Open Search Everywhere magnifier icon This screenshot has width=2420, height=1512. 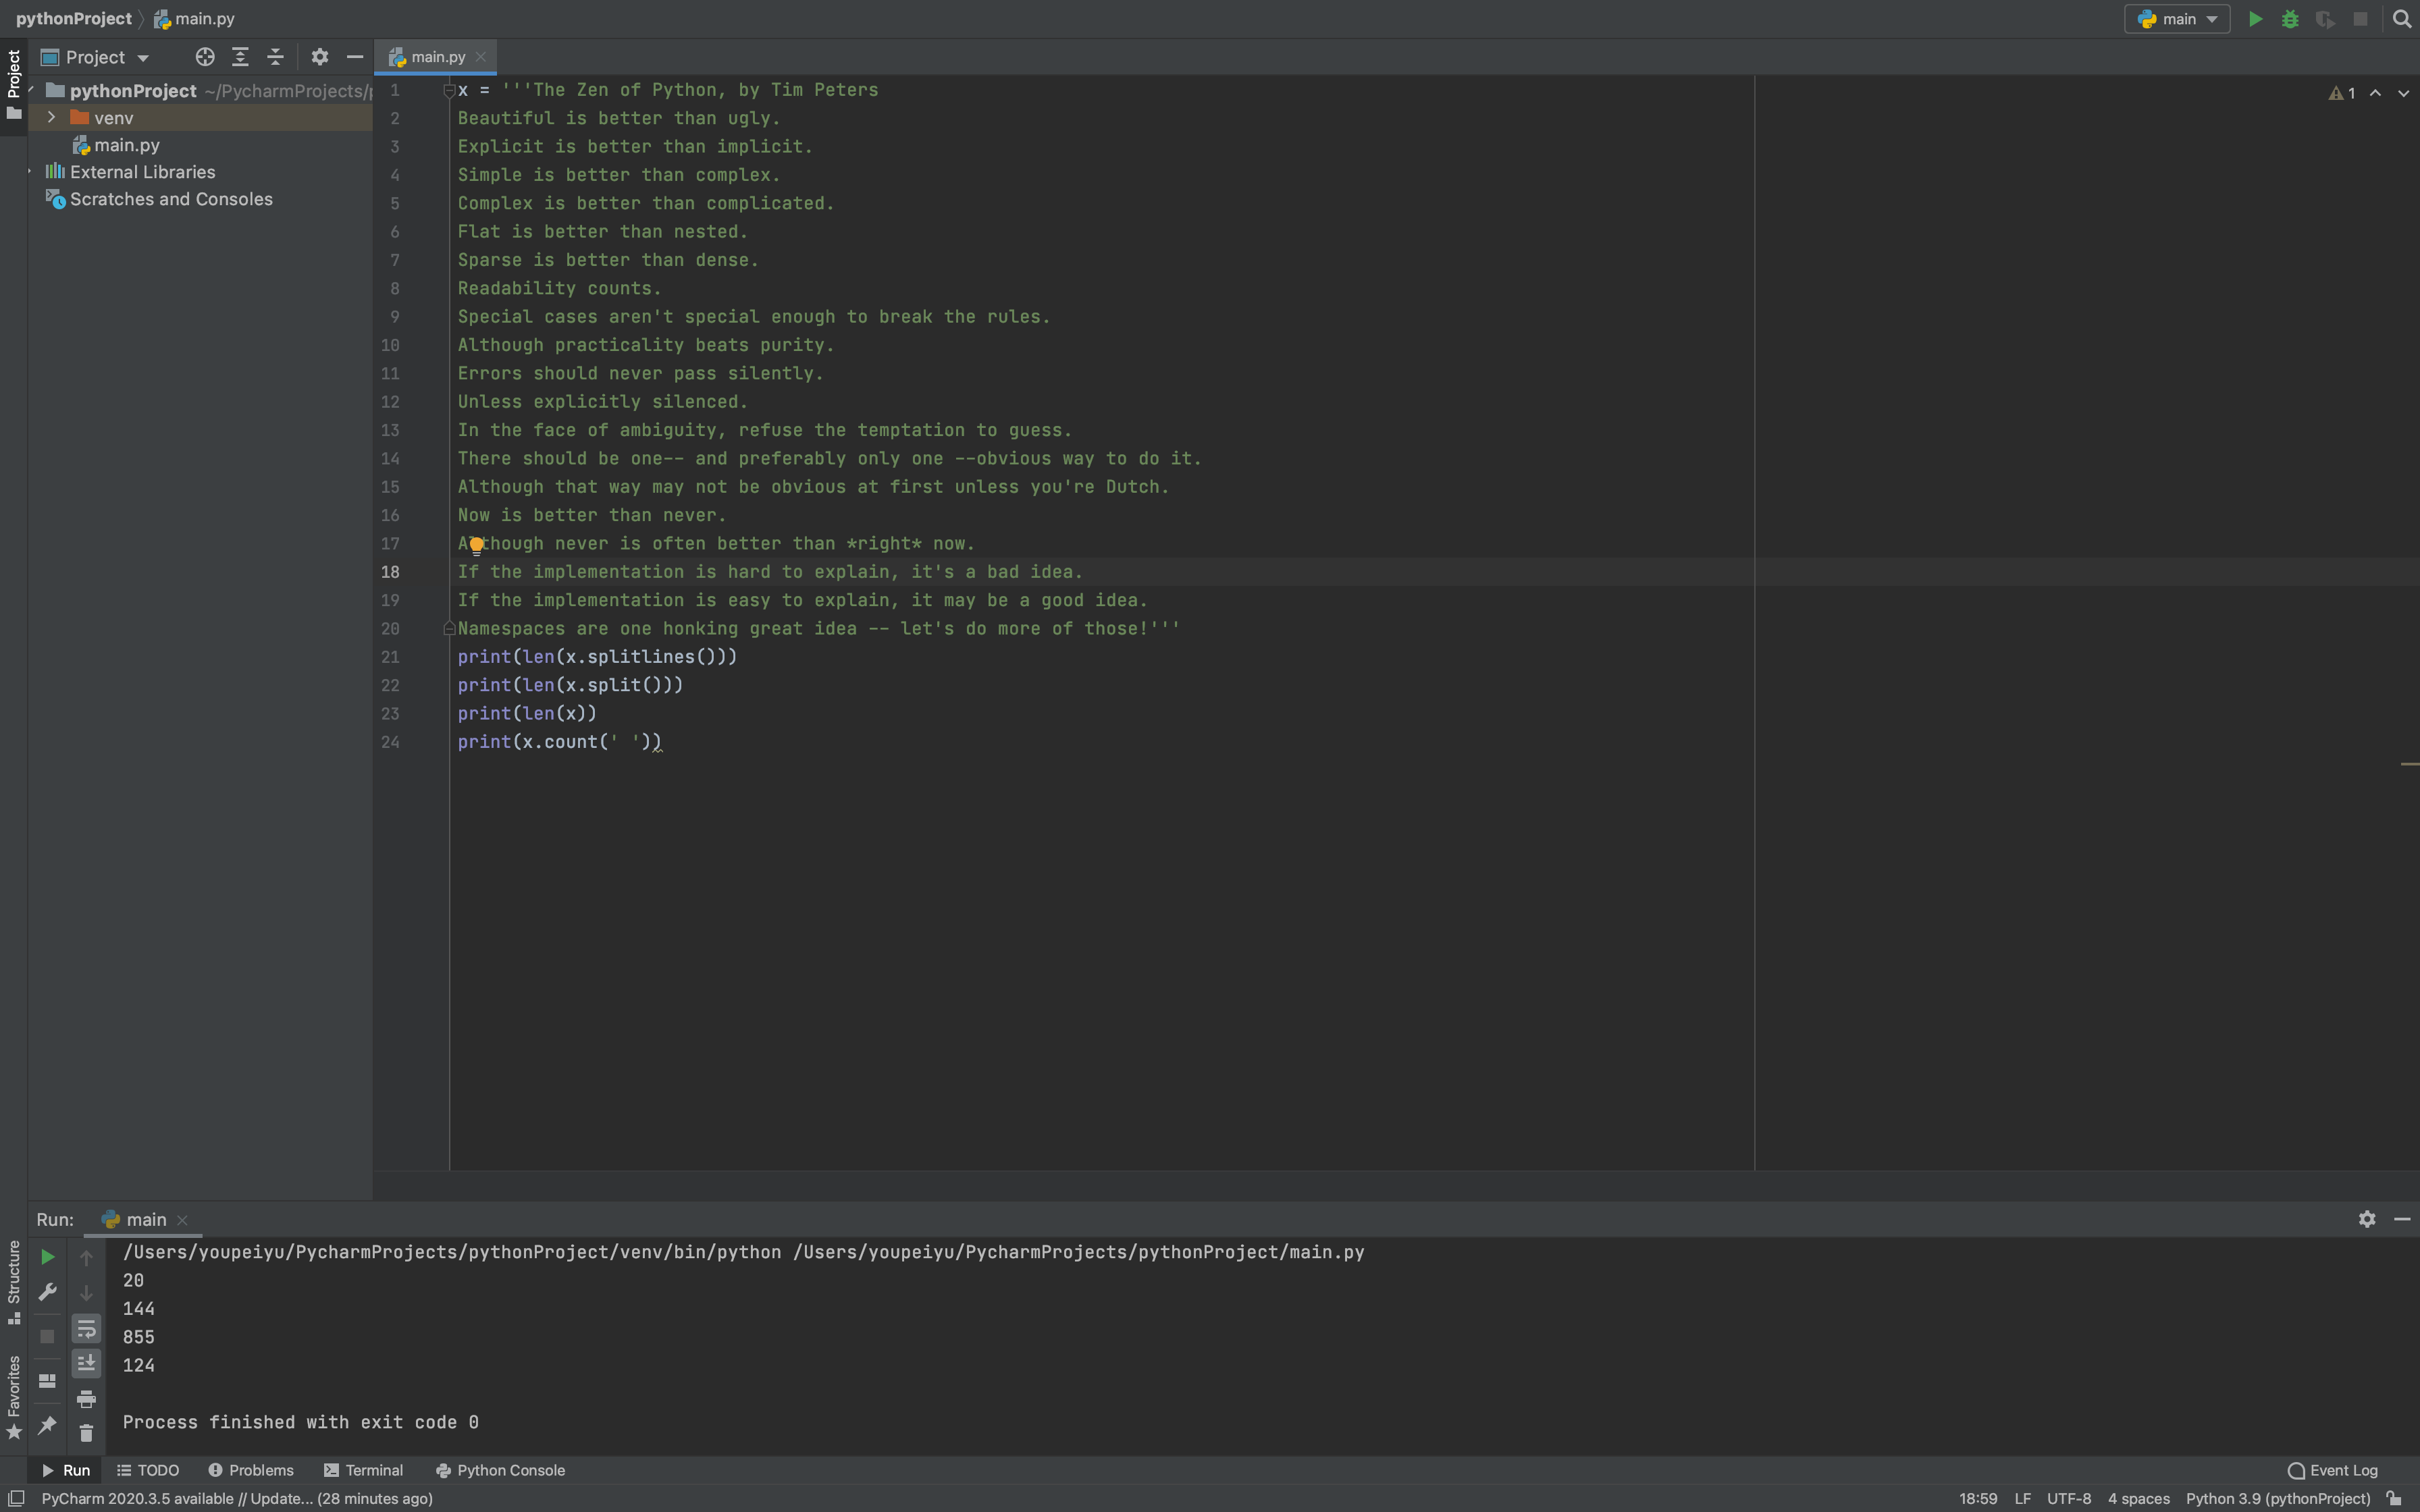pos(2402,19)
